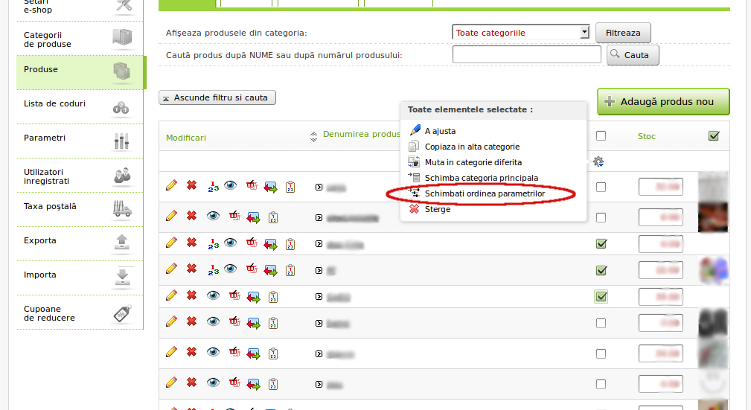Sort by the Stoc column header
The height and width of the screenshot is (410, 751).
pyautogui.click(x=646, y=136)
